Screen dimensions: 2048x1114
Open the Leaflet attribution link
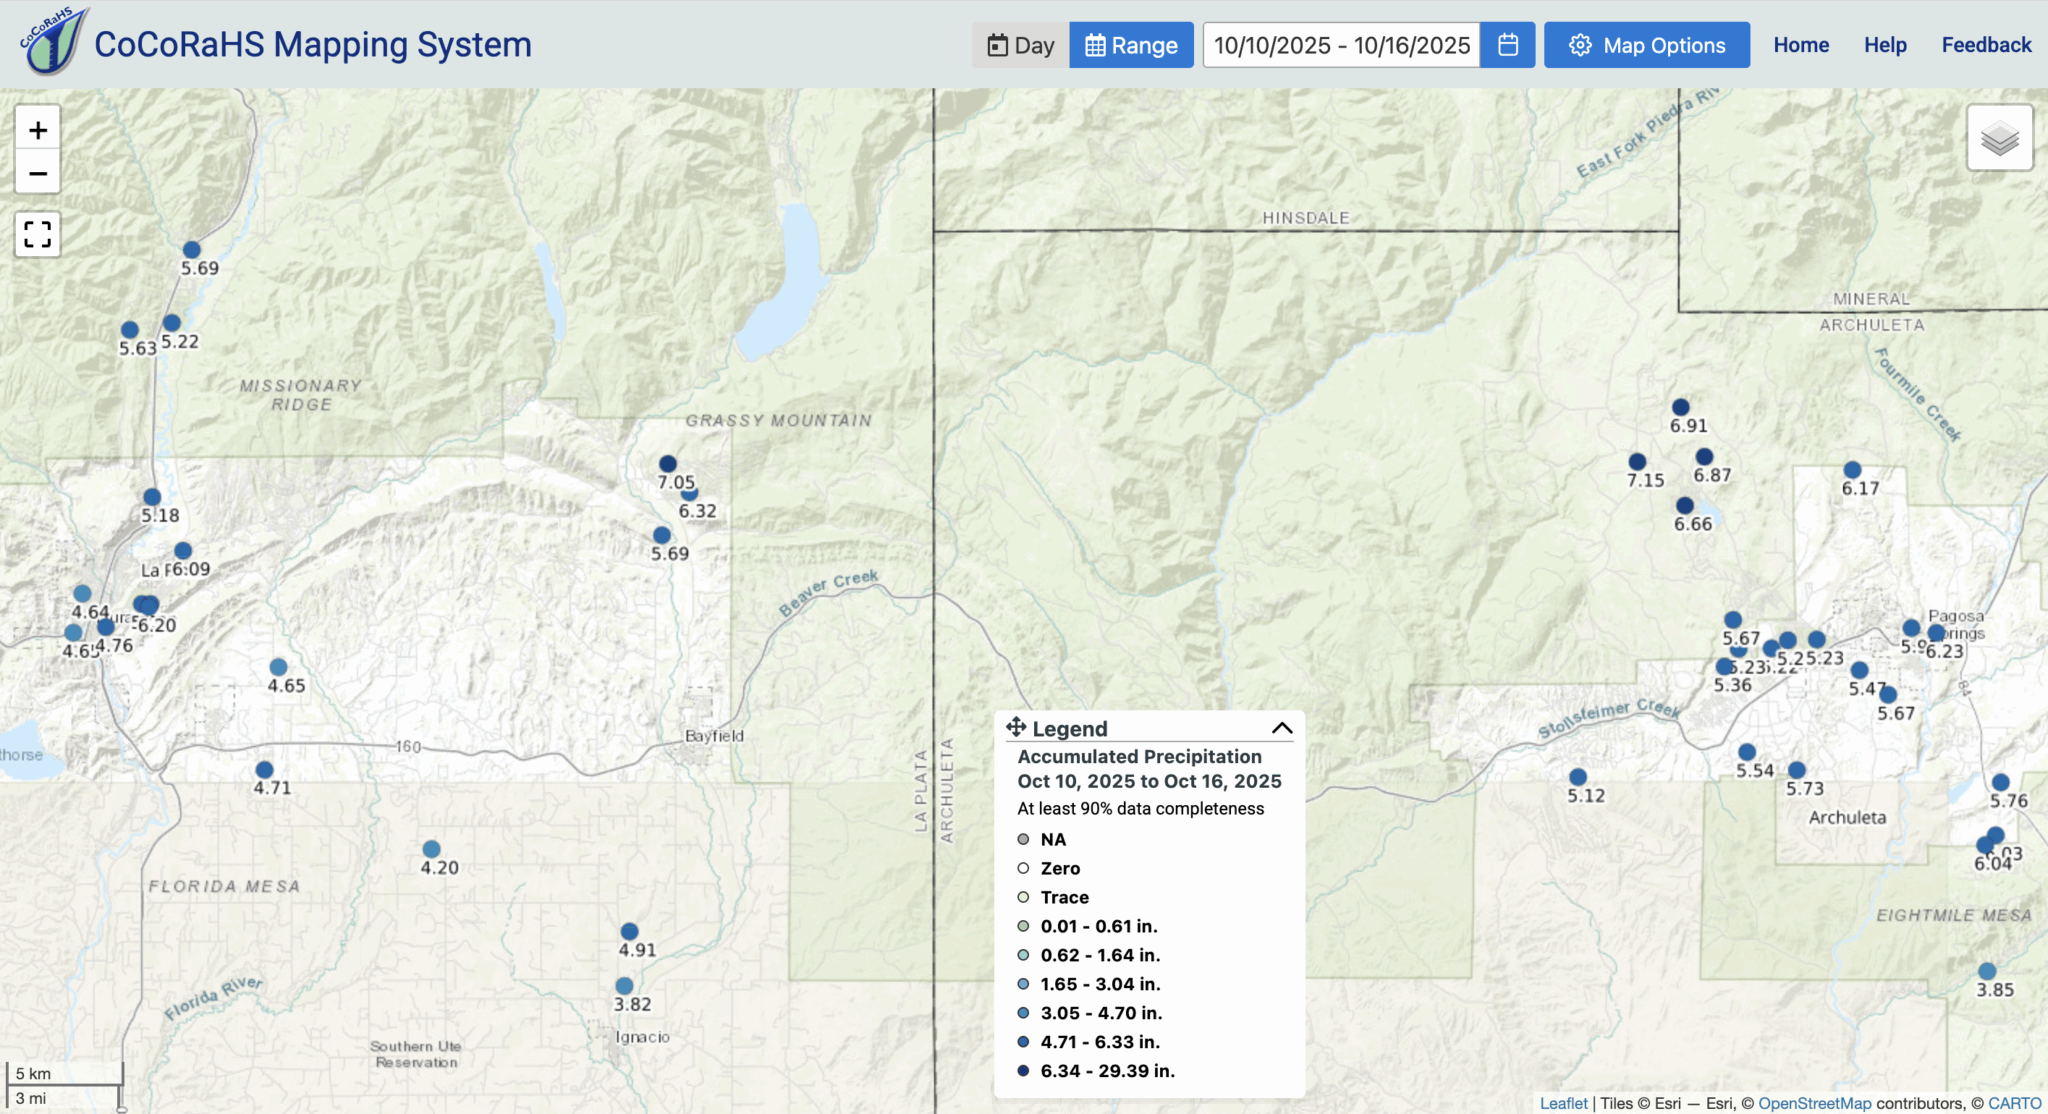(1563, 1103)
